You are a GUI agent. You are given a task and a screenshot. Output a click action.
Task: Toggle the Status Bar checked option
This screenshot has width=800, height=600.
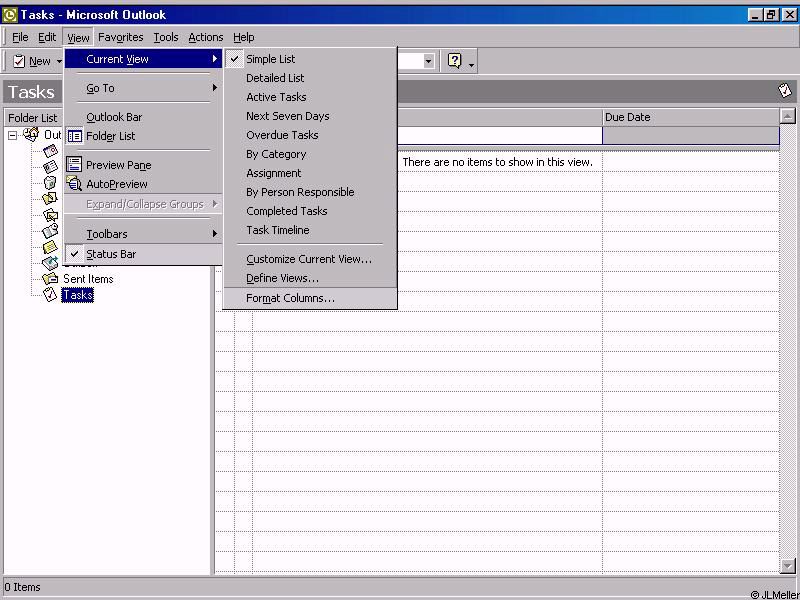point(110,254)
